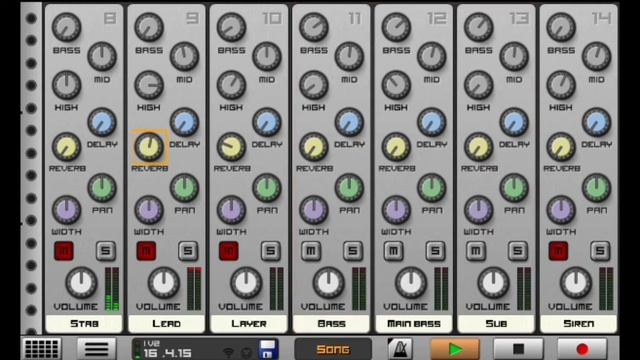Stop playback with the square stop button
The image size is (640, 360).
click(518, 349)
